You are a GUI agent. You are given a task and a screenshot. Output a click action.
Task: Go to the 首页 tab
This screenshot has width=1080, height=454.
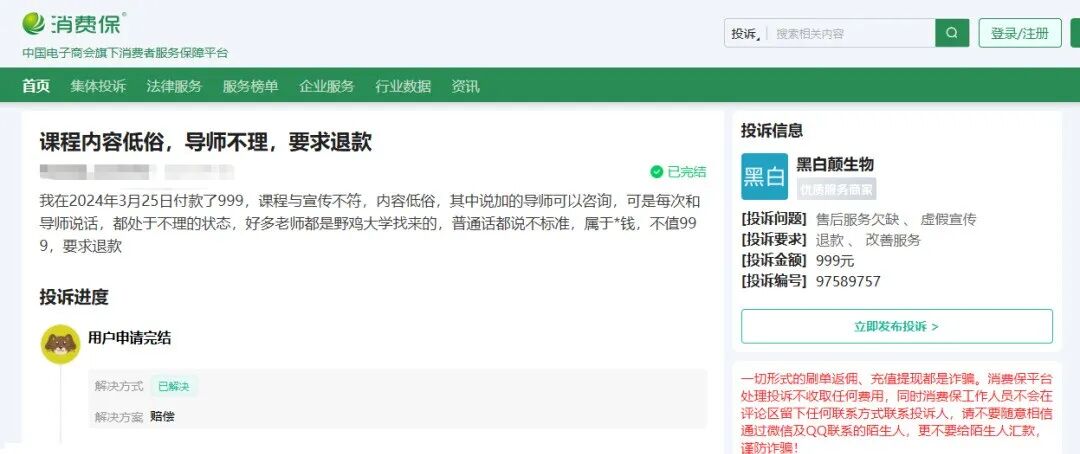(36, 86)
